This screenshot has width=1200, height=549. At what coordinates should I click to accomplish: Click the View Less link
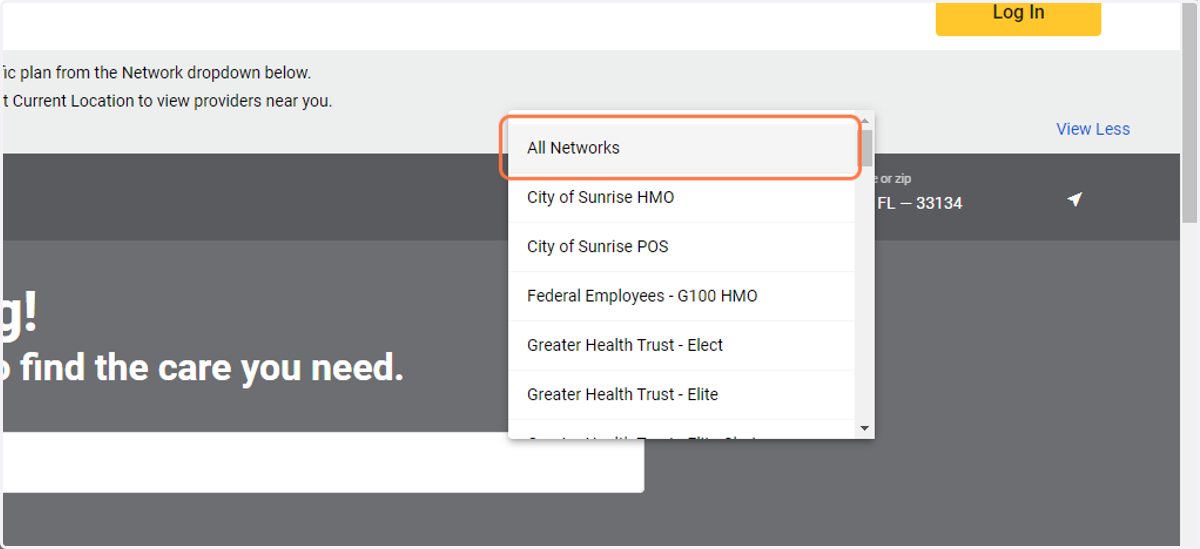(1093, 129)
